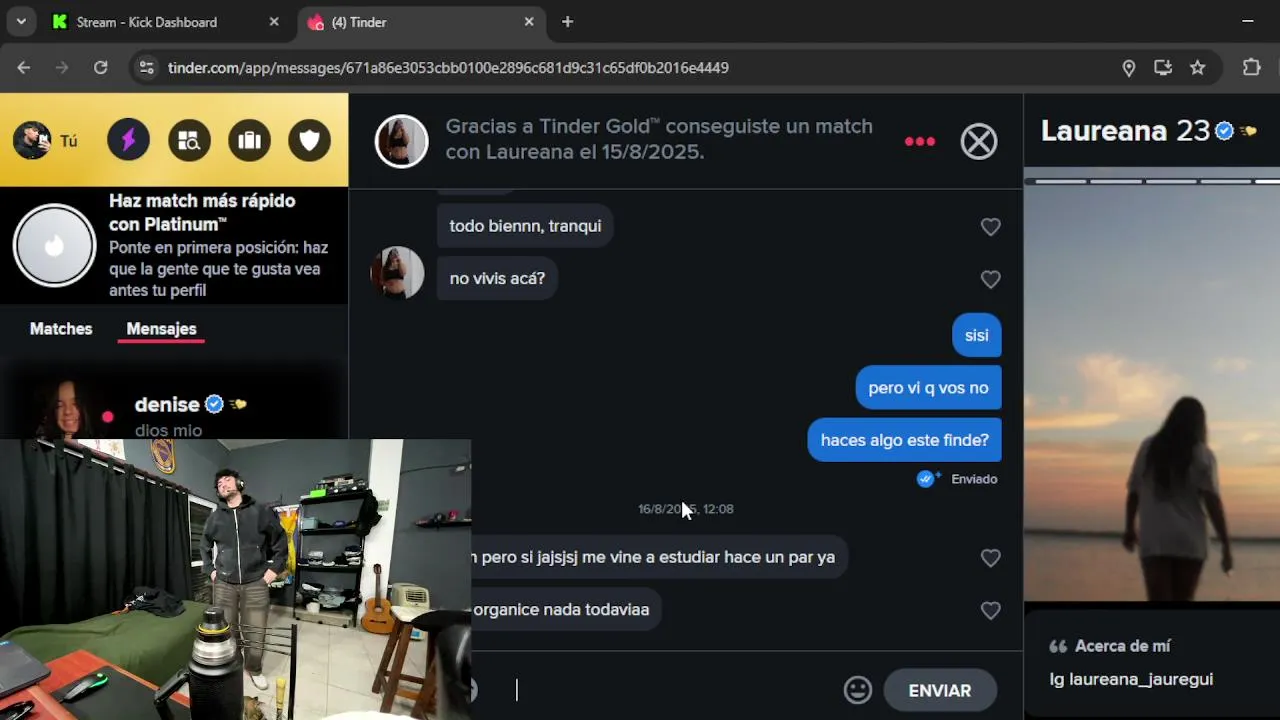Open the shield safety center icon
The height and width of the screenshot is (720, 1280).
pos(310,140)
